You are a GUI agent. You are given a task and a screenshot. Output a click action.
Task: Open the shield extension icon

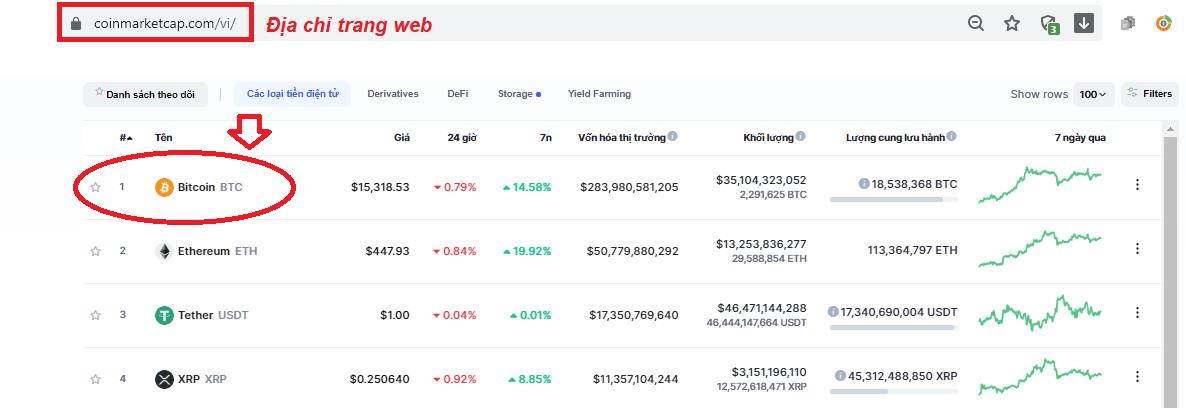pos(1049,24)
